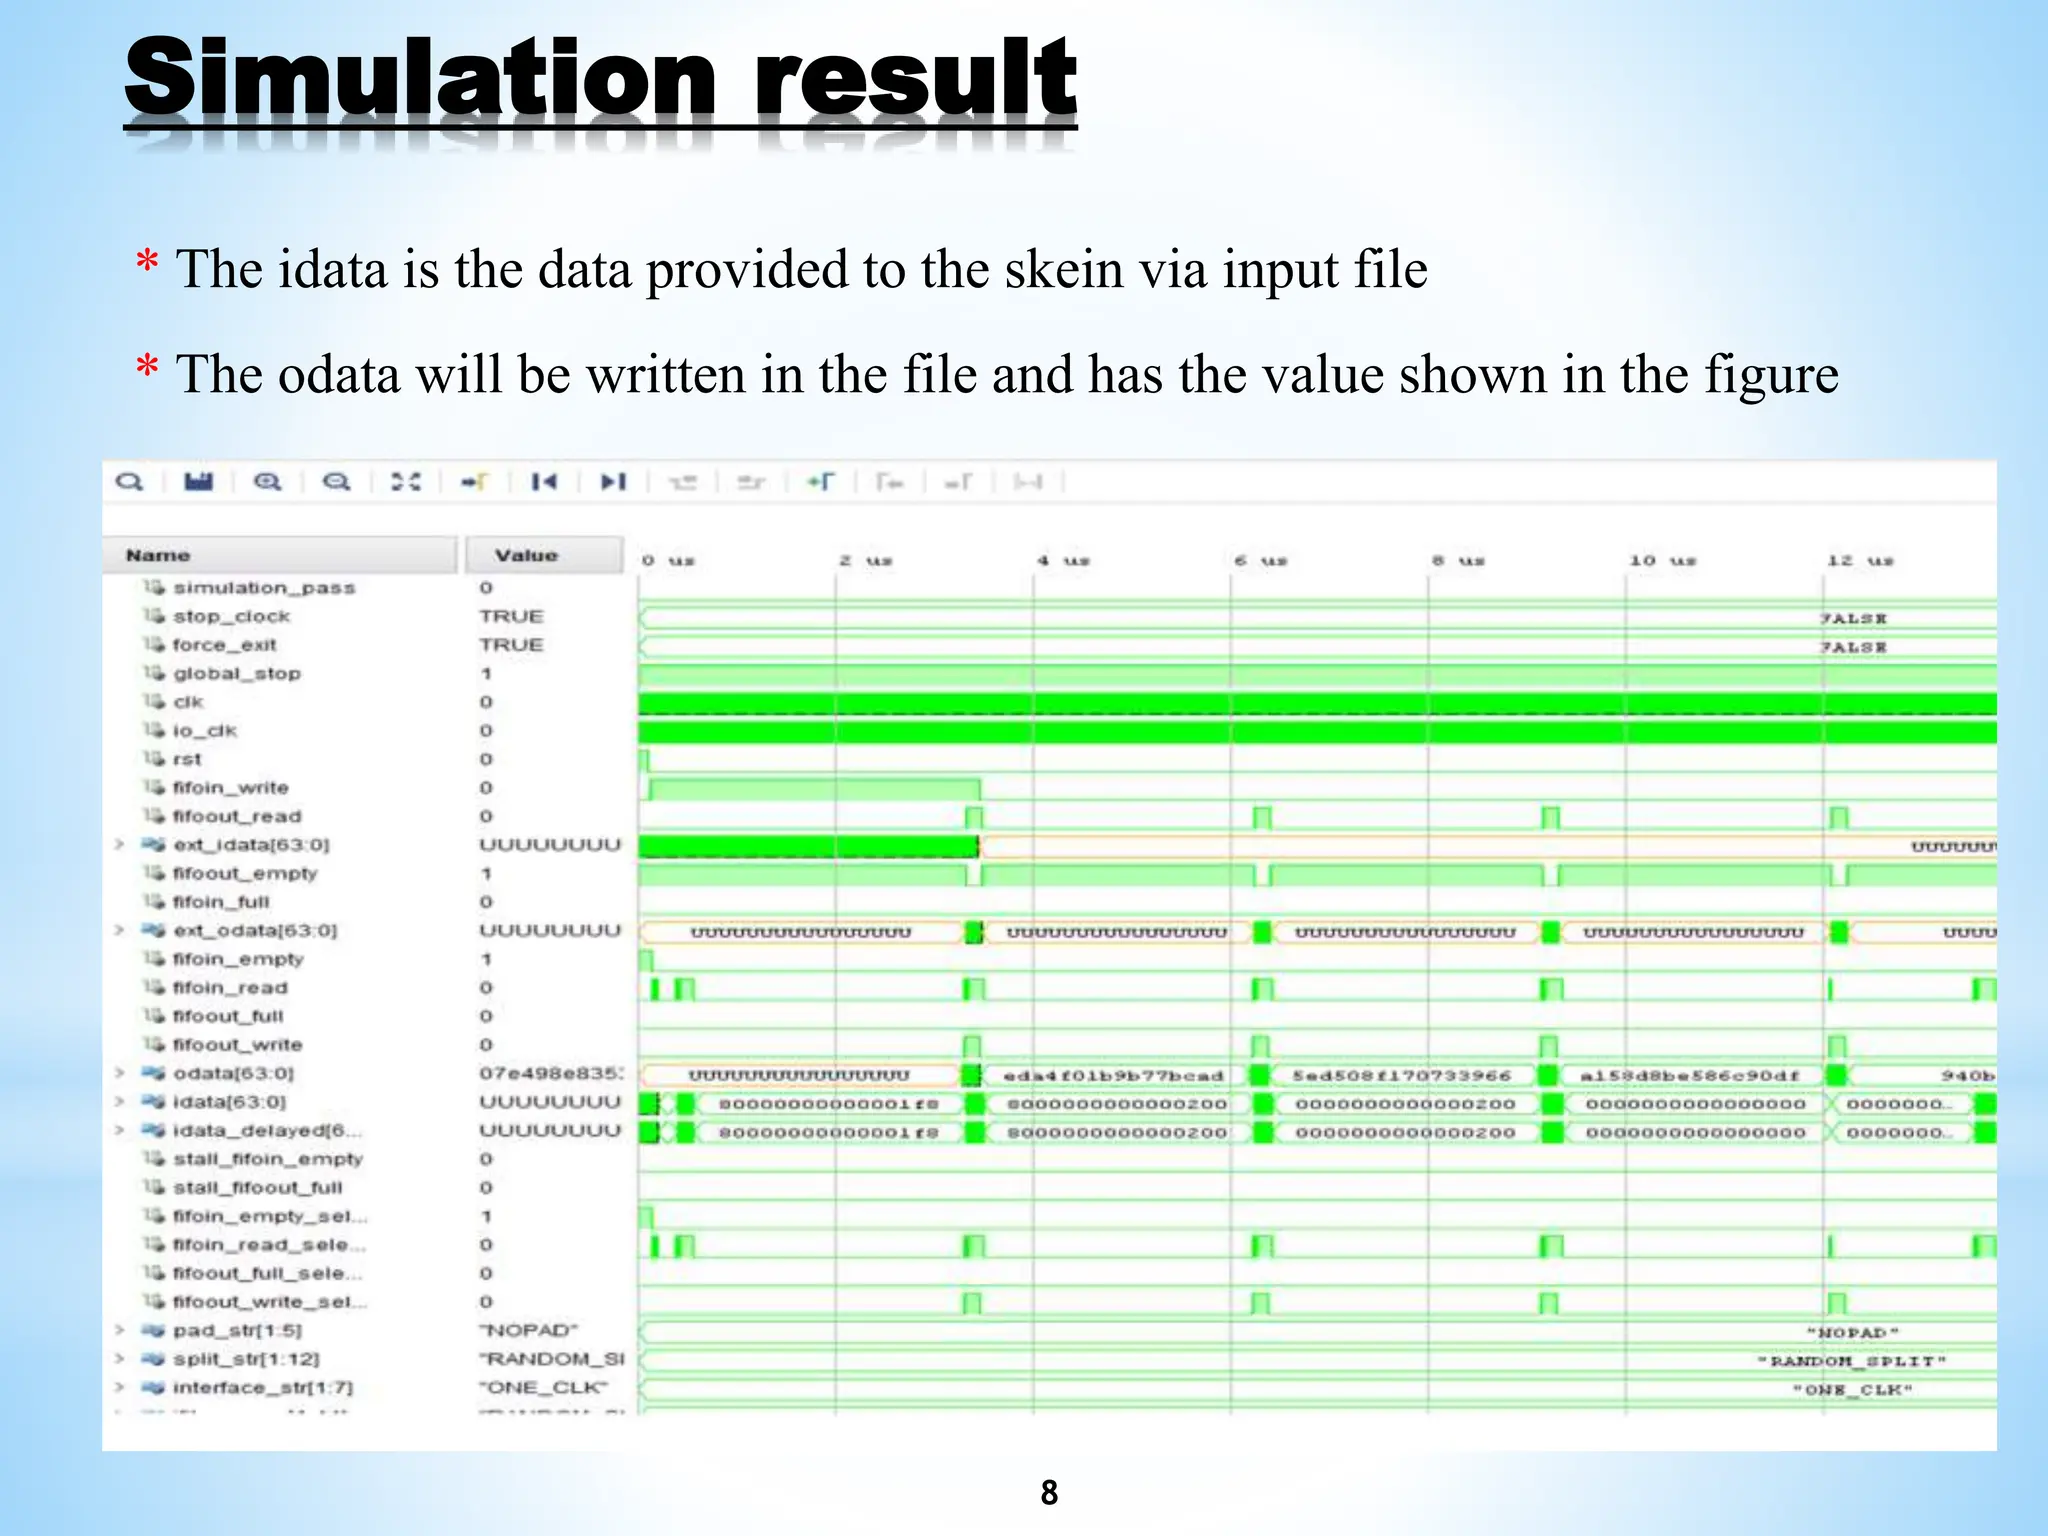Click the green add marker icon

[x=820, y=482]
